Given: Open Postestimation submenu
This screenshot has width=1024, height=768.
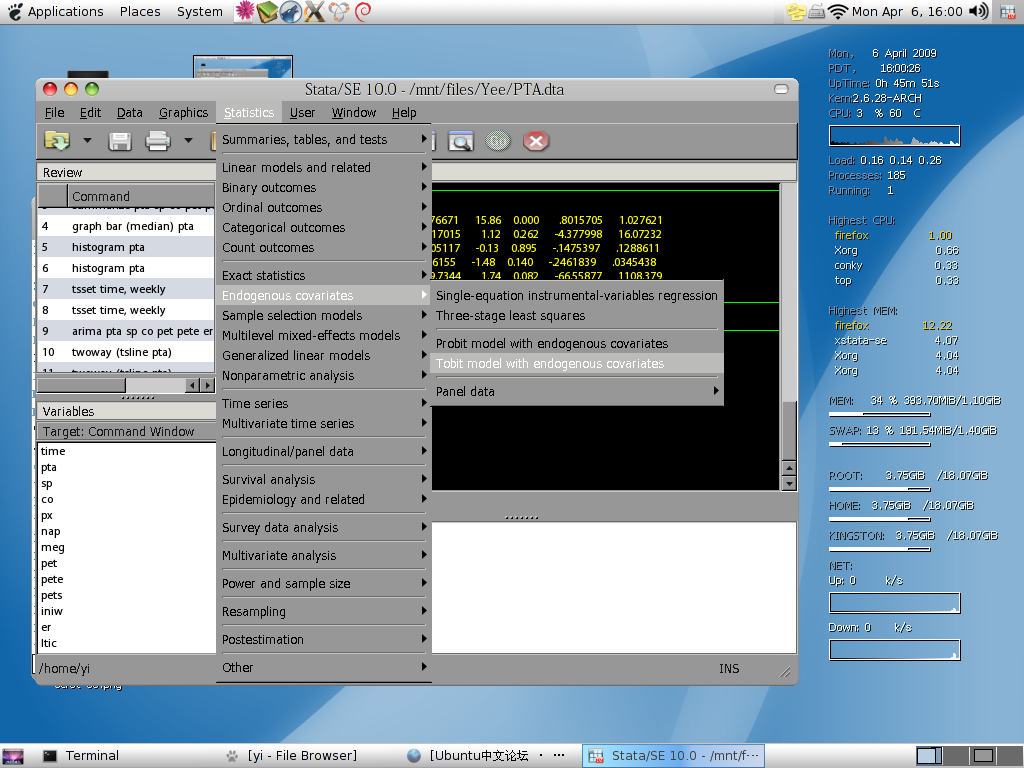Looking at the screenshot, I should pos(324,639).
